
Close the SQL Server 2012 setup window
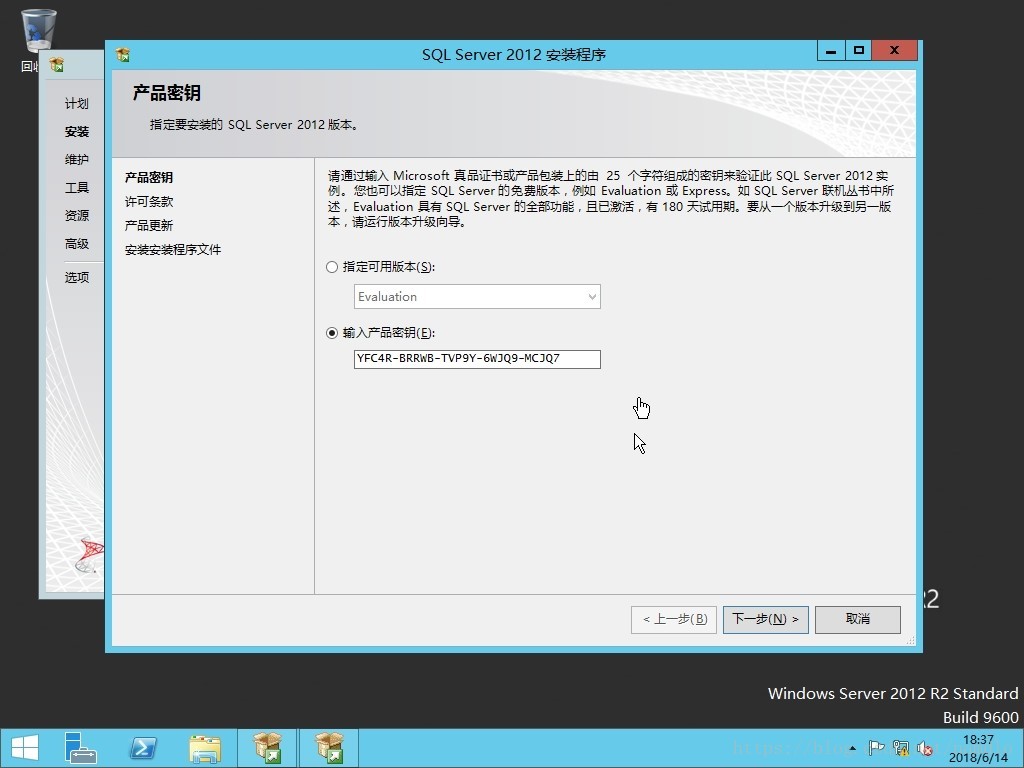[x=895, y=51]
